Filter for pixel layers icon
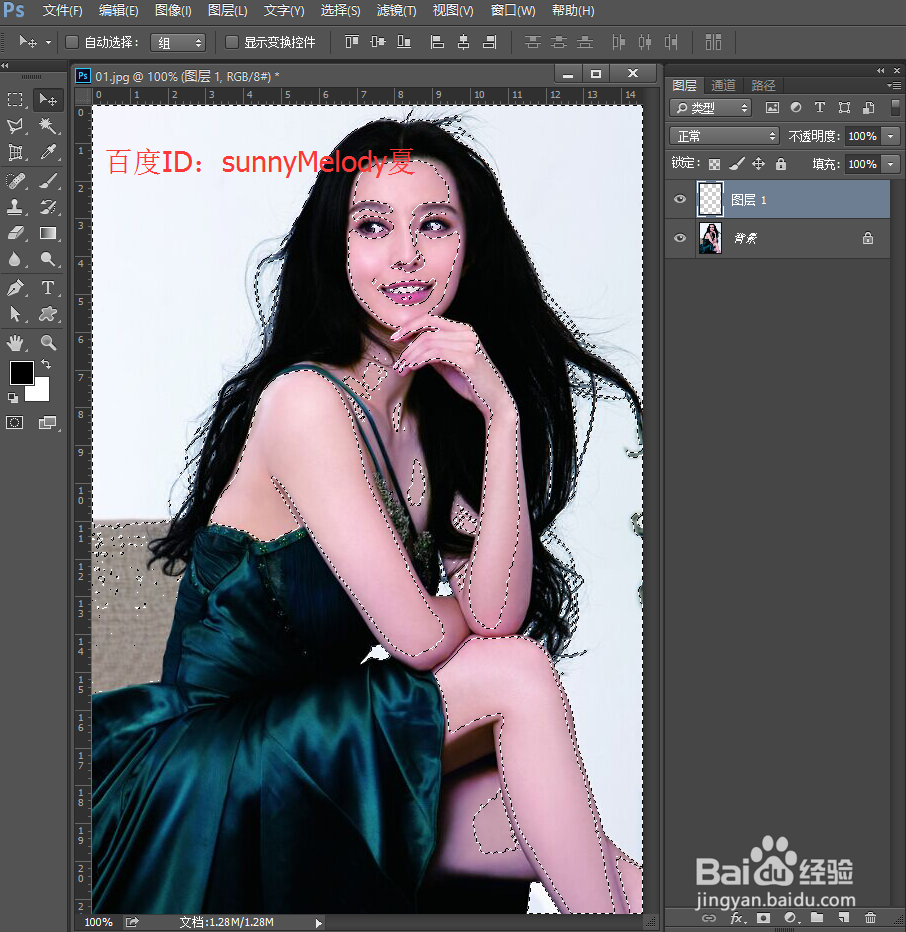The width and height of the screenshot is (906, 932). 772,108
